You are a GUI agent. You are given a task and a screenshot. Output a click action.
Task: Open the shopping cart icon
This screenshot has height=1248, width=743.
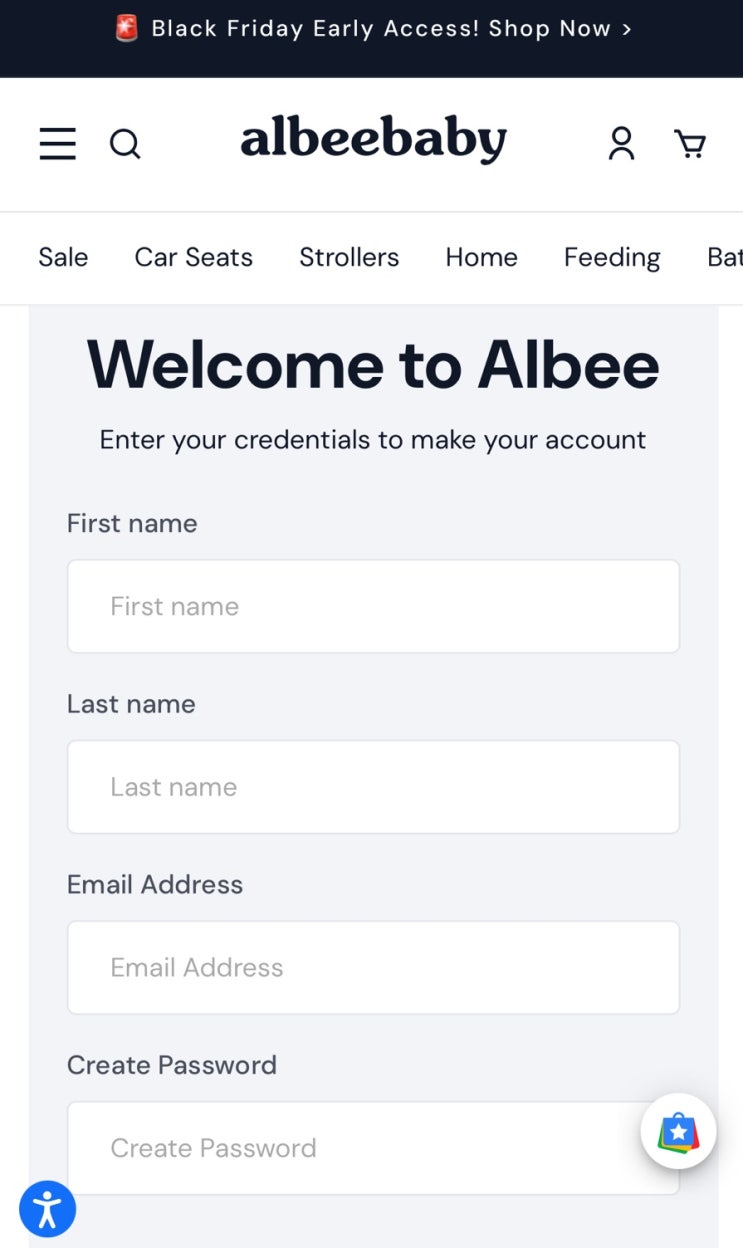point(690,144)
